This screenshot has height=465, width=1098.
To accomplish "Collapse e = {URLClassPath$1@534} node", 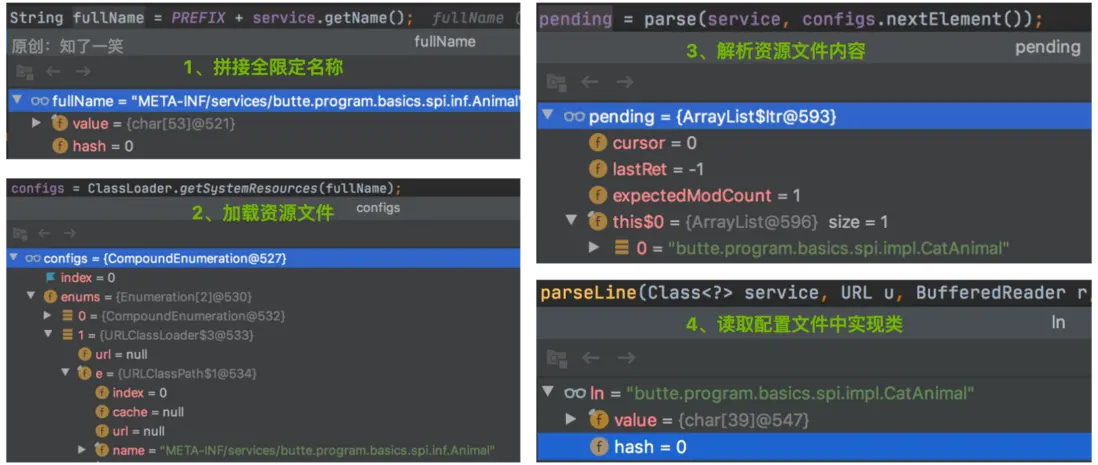I will pyautogui.click(x=65, y=373).
